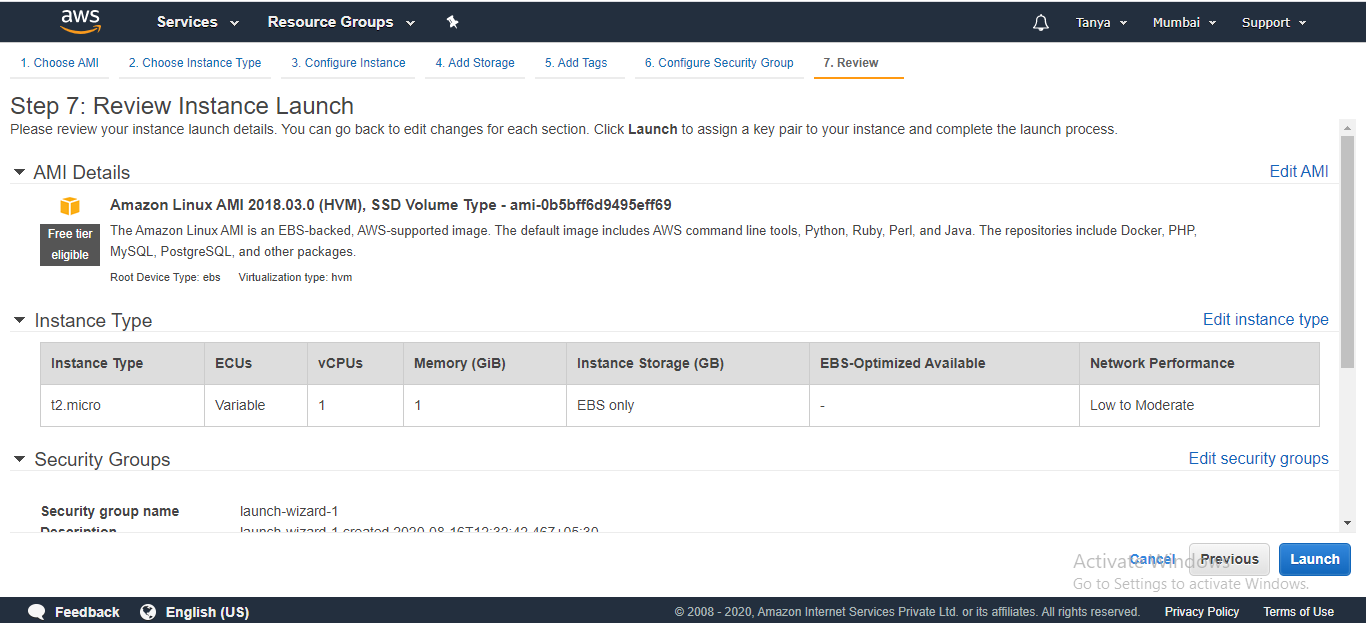The width and height of the screenshot is (1366, 623).
Task: Click the launch-wizard-1 security group name
Action: coord(289,511)
